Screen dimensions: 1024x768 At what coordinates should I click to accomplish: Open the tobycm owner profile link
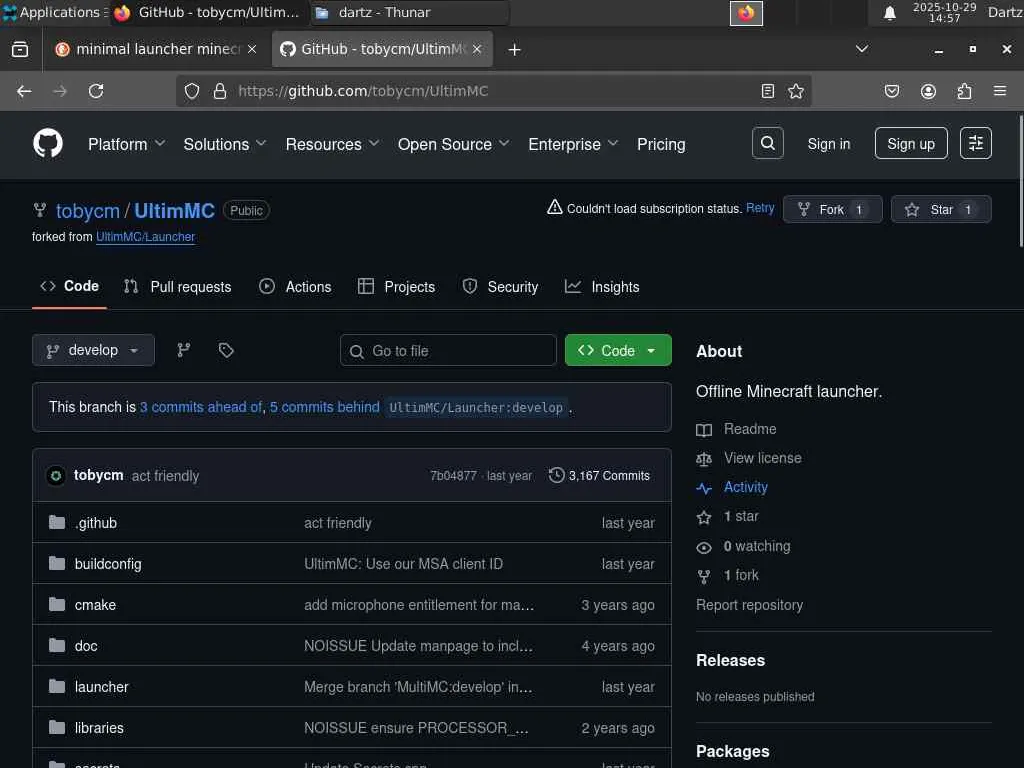click(88, 211)
